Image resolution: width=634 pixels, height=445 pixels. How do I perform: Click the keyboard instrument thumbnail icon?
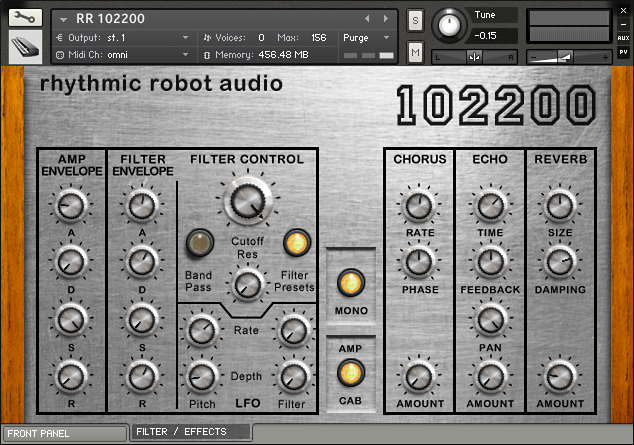tap(25, 47)
